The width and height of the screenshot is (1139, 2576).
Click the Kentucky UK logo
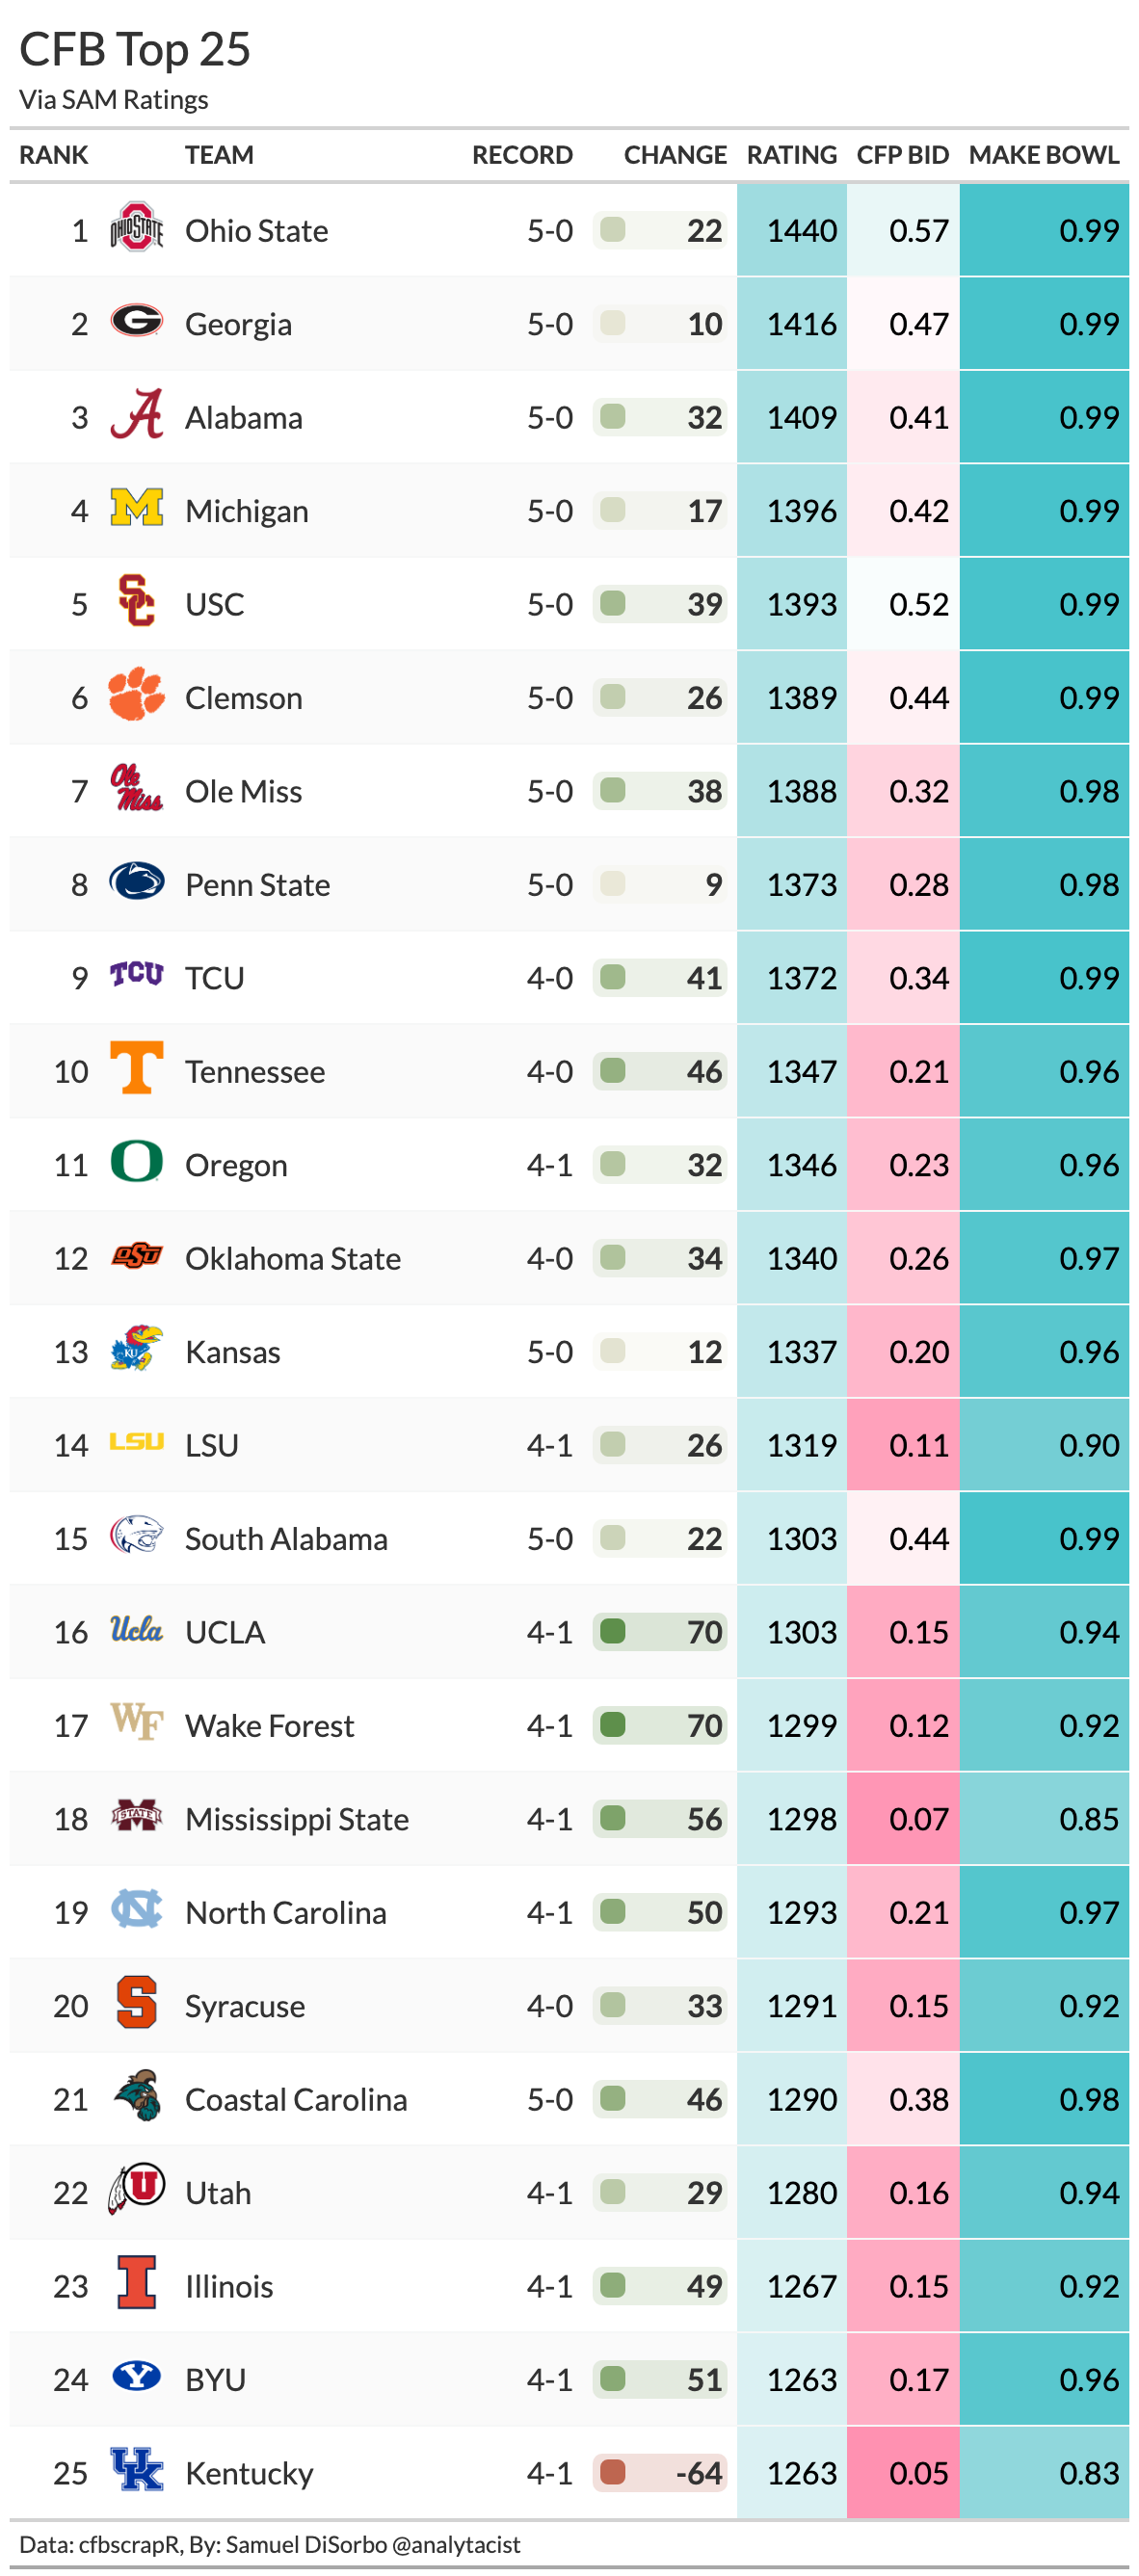[x=136, y=2470]
